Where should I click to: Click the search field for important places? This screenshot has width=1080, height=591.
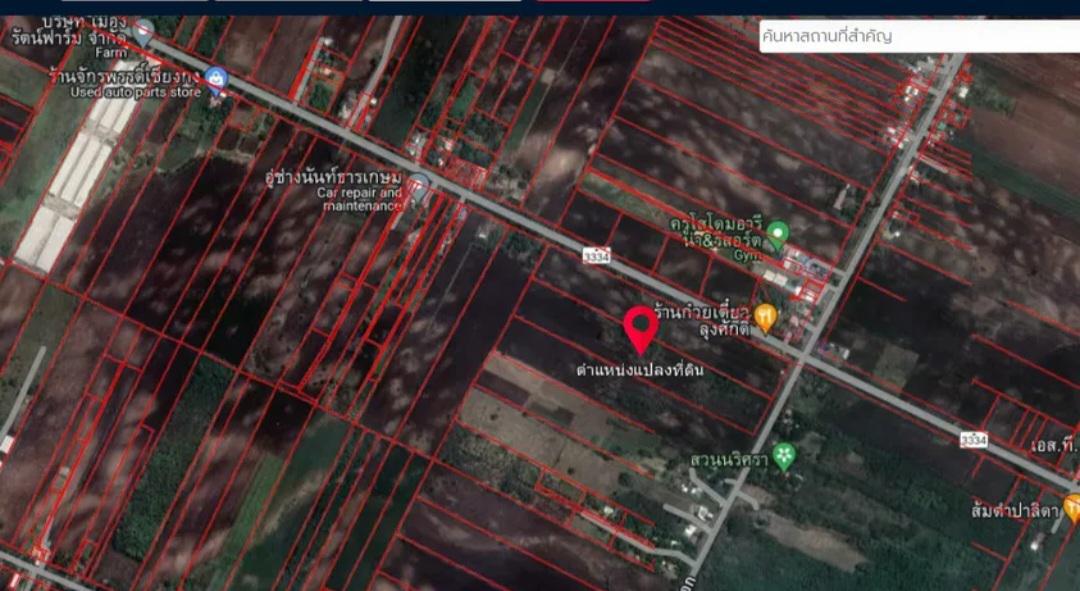919,36
